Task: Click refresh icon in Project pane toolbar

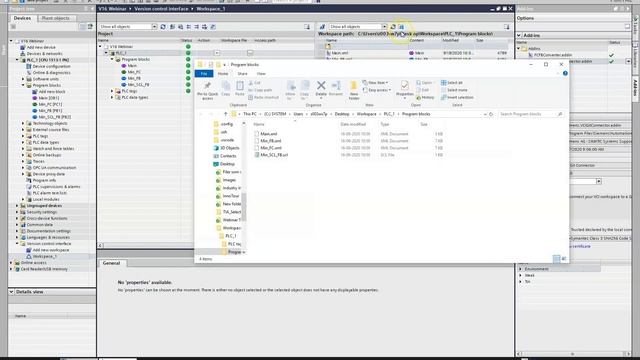Action: (163, 27)
